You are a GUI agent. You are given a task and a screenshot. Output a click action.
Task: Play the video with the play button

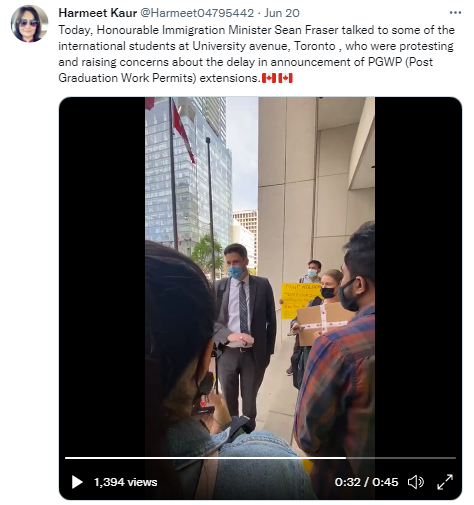point(77,482)
